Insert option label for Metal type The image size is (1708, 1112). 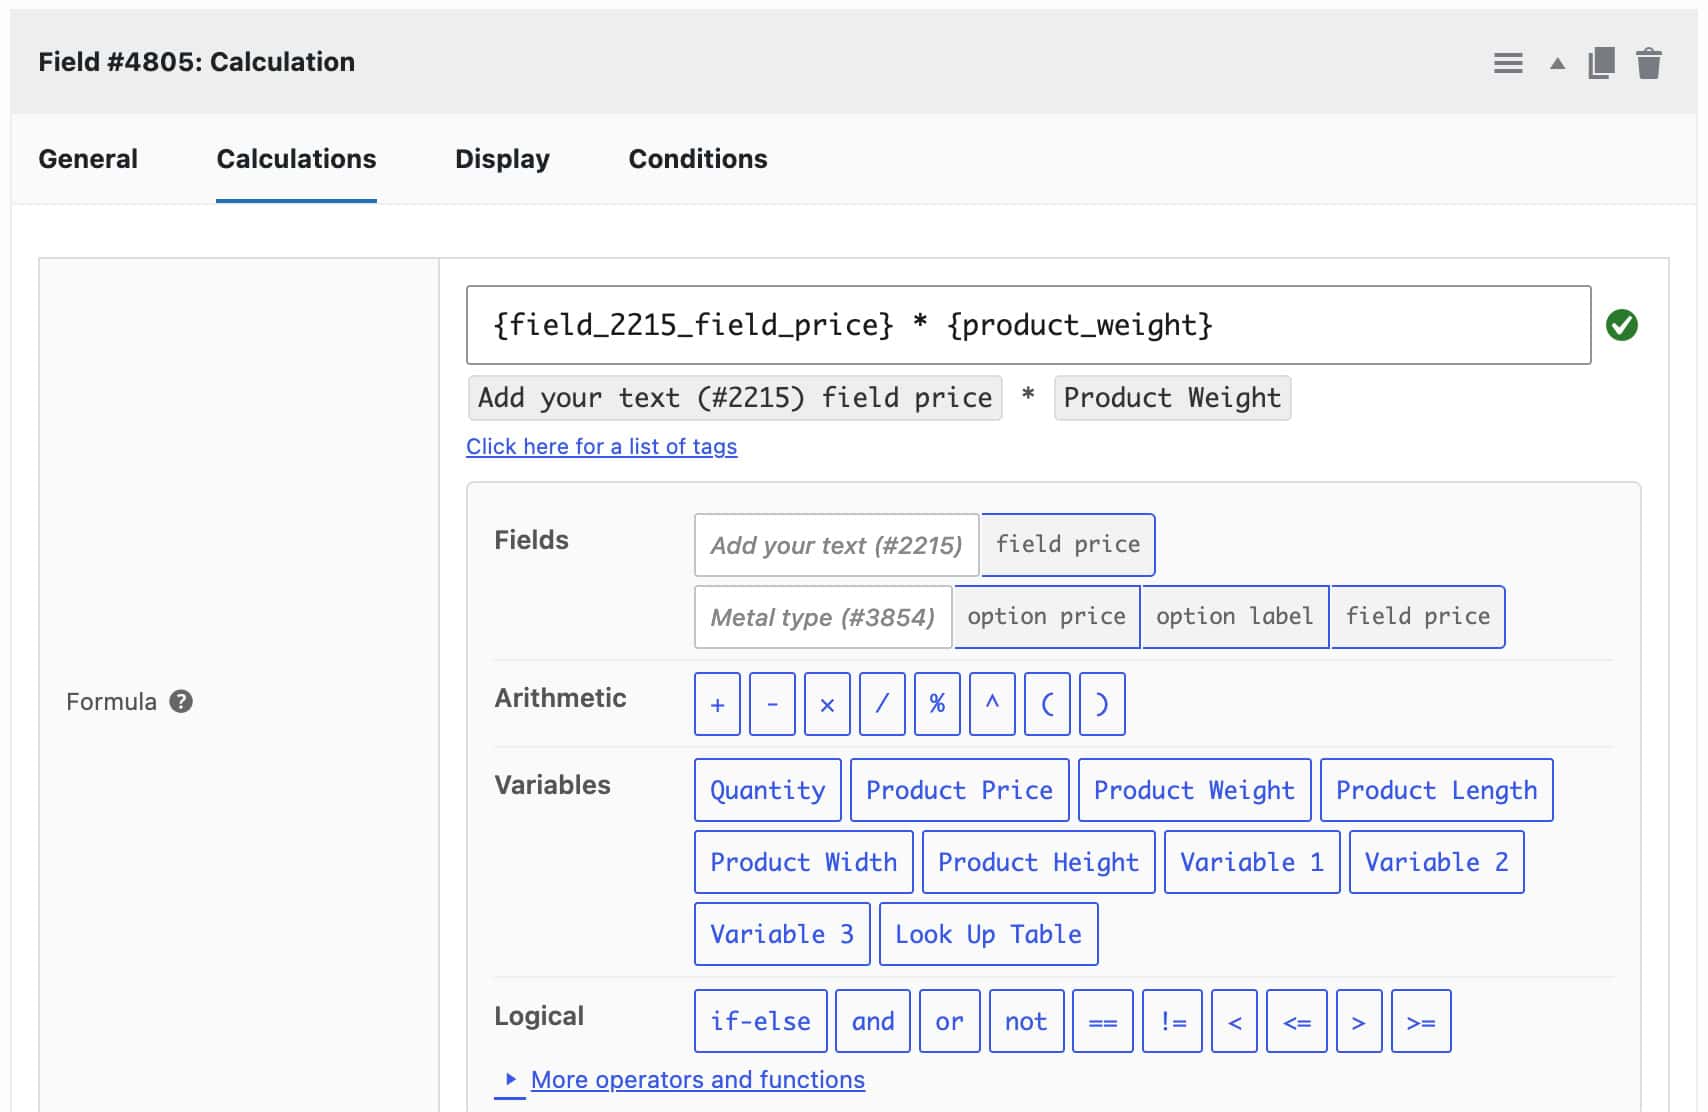coord(1235,616)
